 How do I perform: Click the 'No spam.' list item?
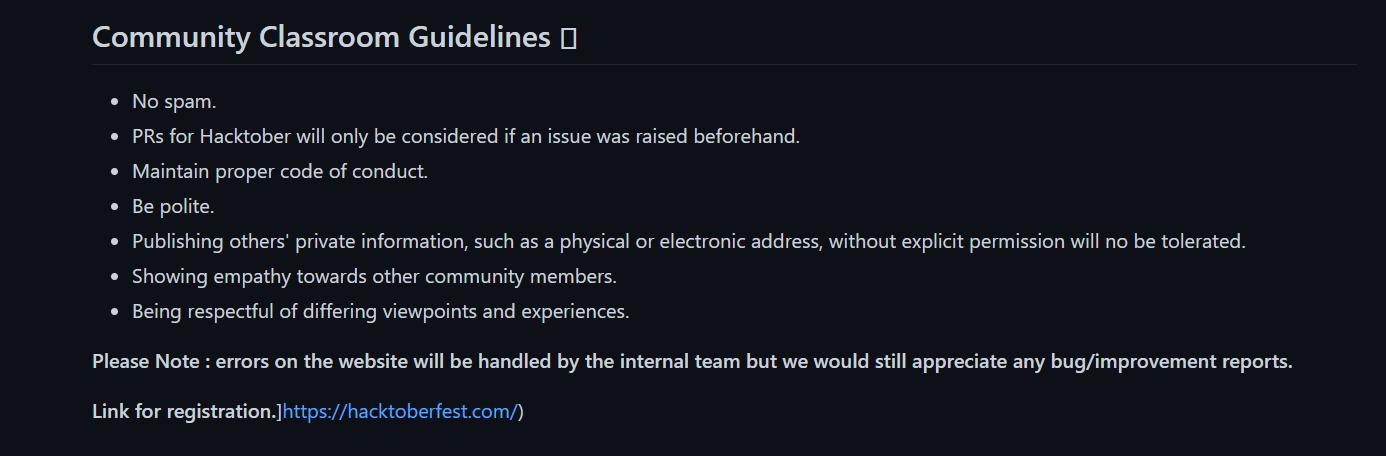point(174,101)
